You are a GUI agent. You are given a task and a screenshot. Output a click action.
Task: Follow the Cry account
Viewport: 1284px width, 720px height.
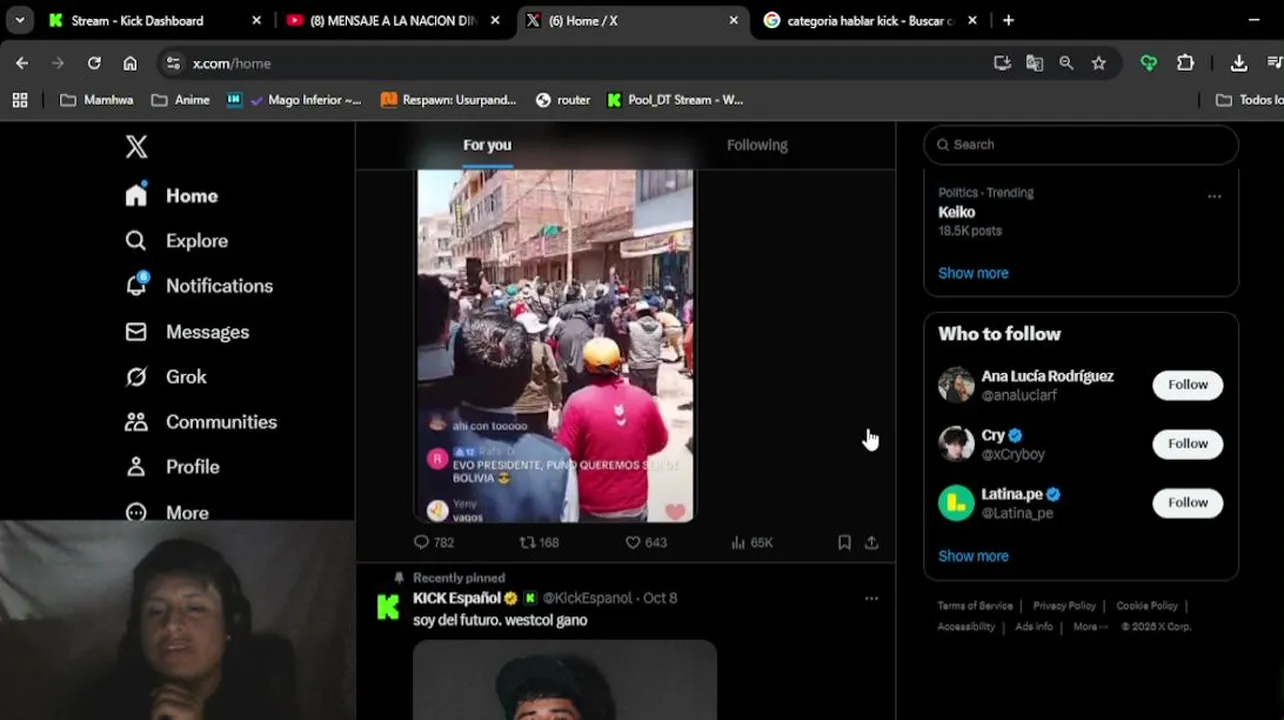pyautogui.click(x=1188, y=444)
